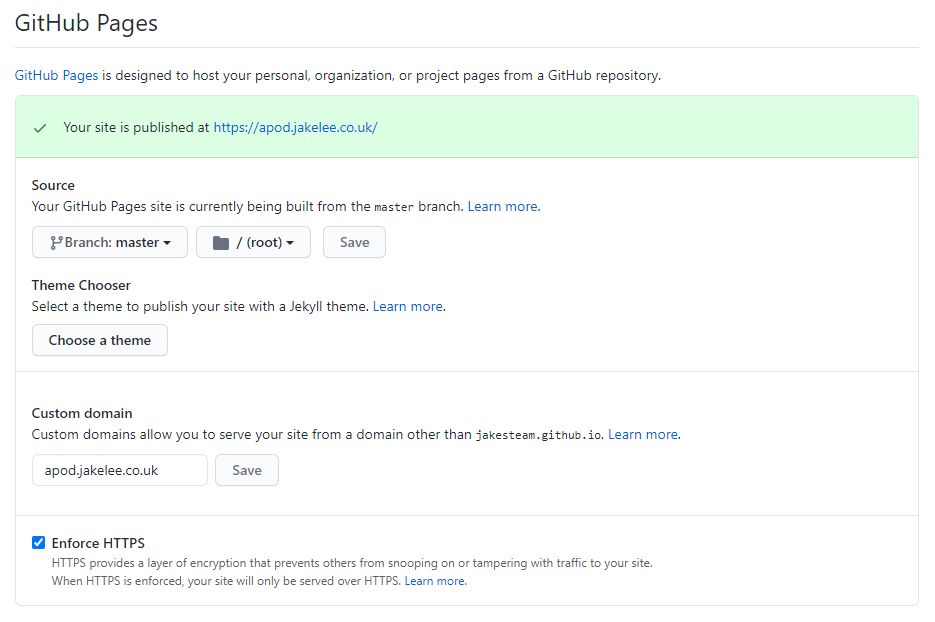Save the custom domain

click(x=247, y=470)
